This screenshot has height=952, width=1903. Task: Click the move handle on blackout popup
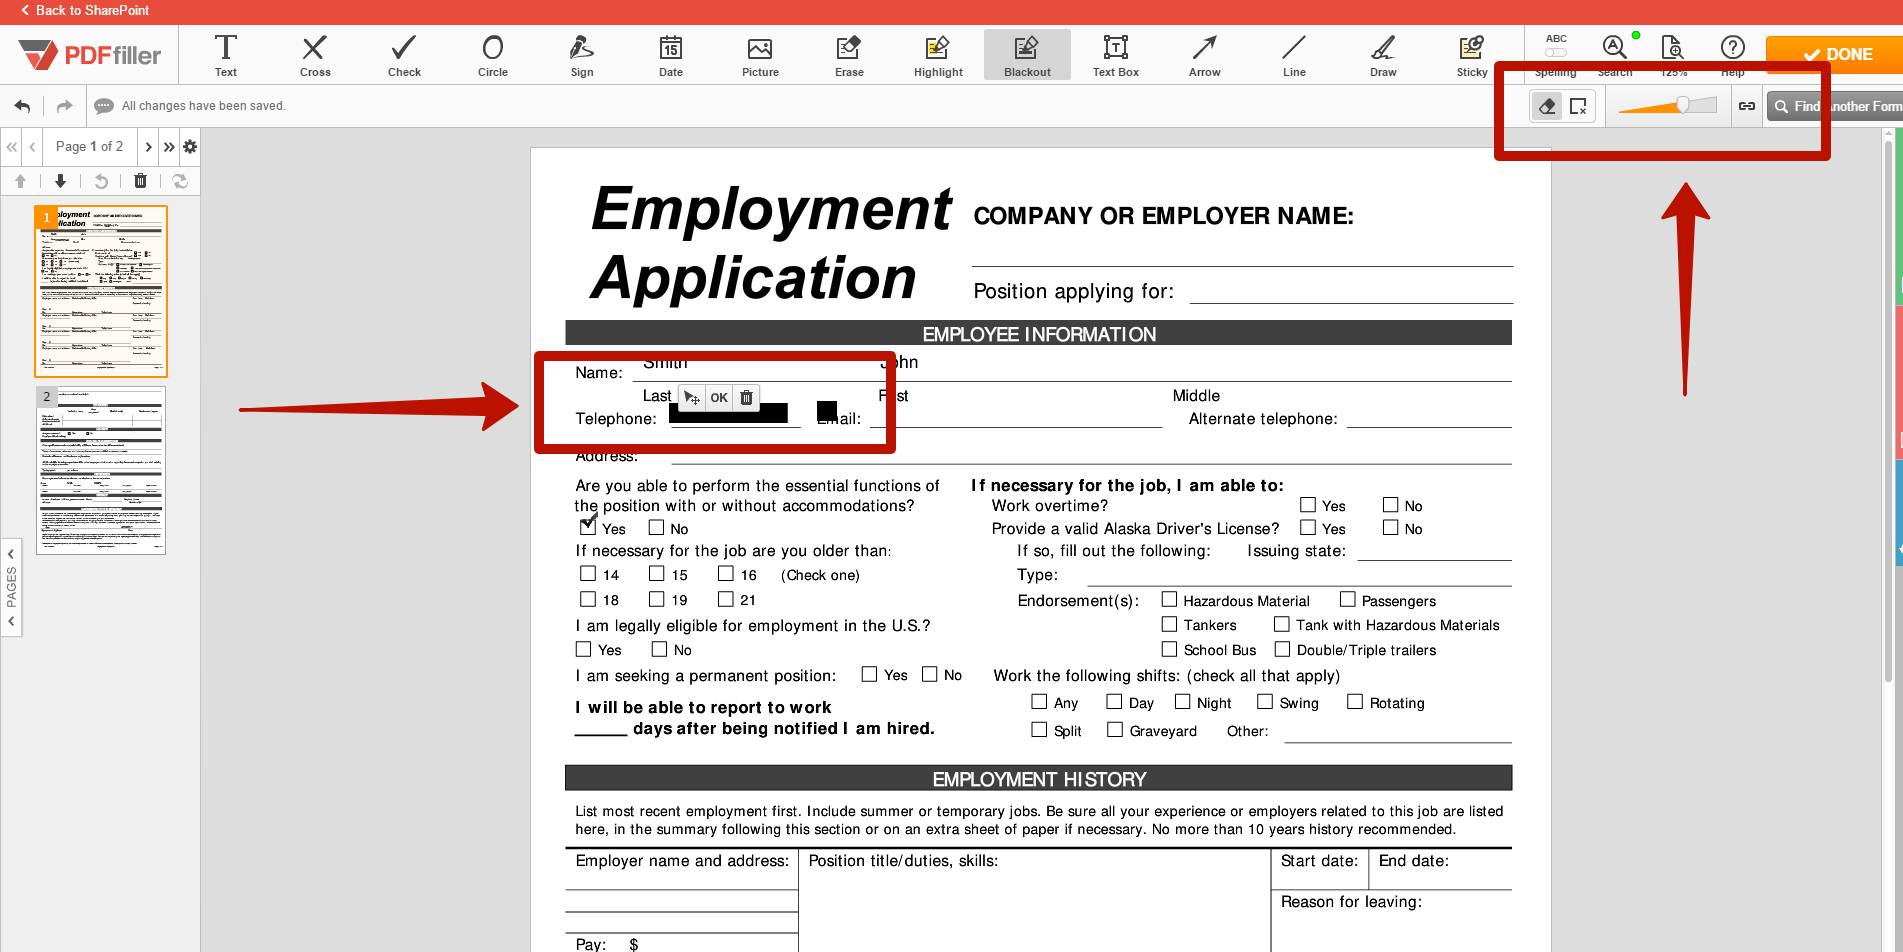(x=691, y=397)
